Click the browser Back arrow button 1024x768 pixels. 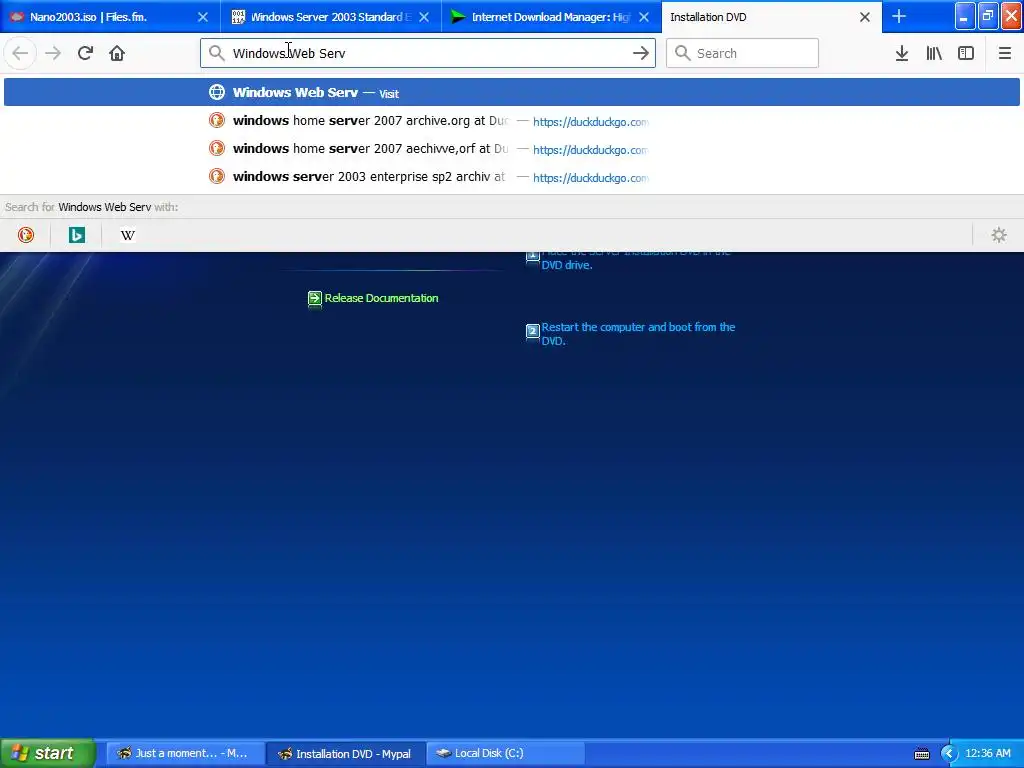(x=20, y=53)
